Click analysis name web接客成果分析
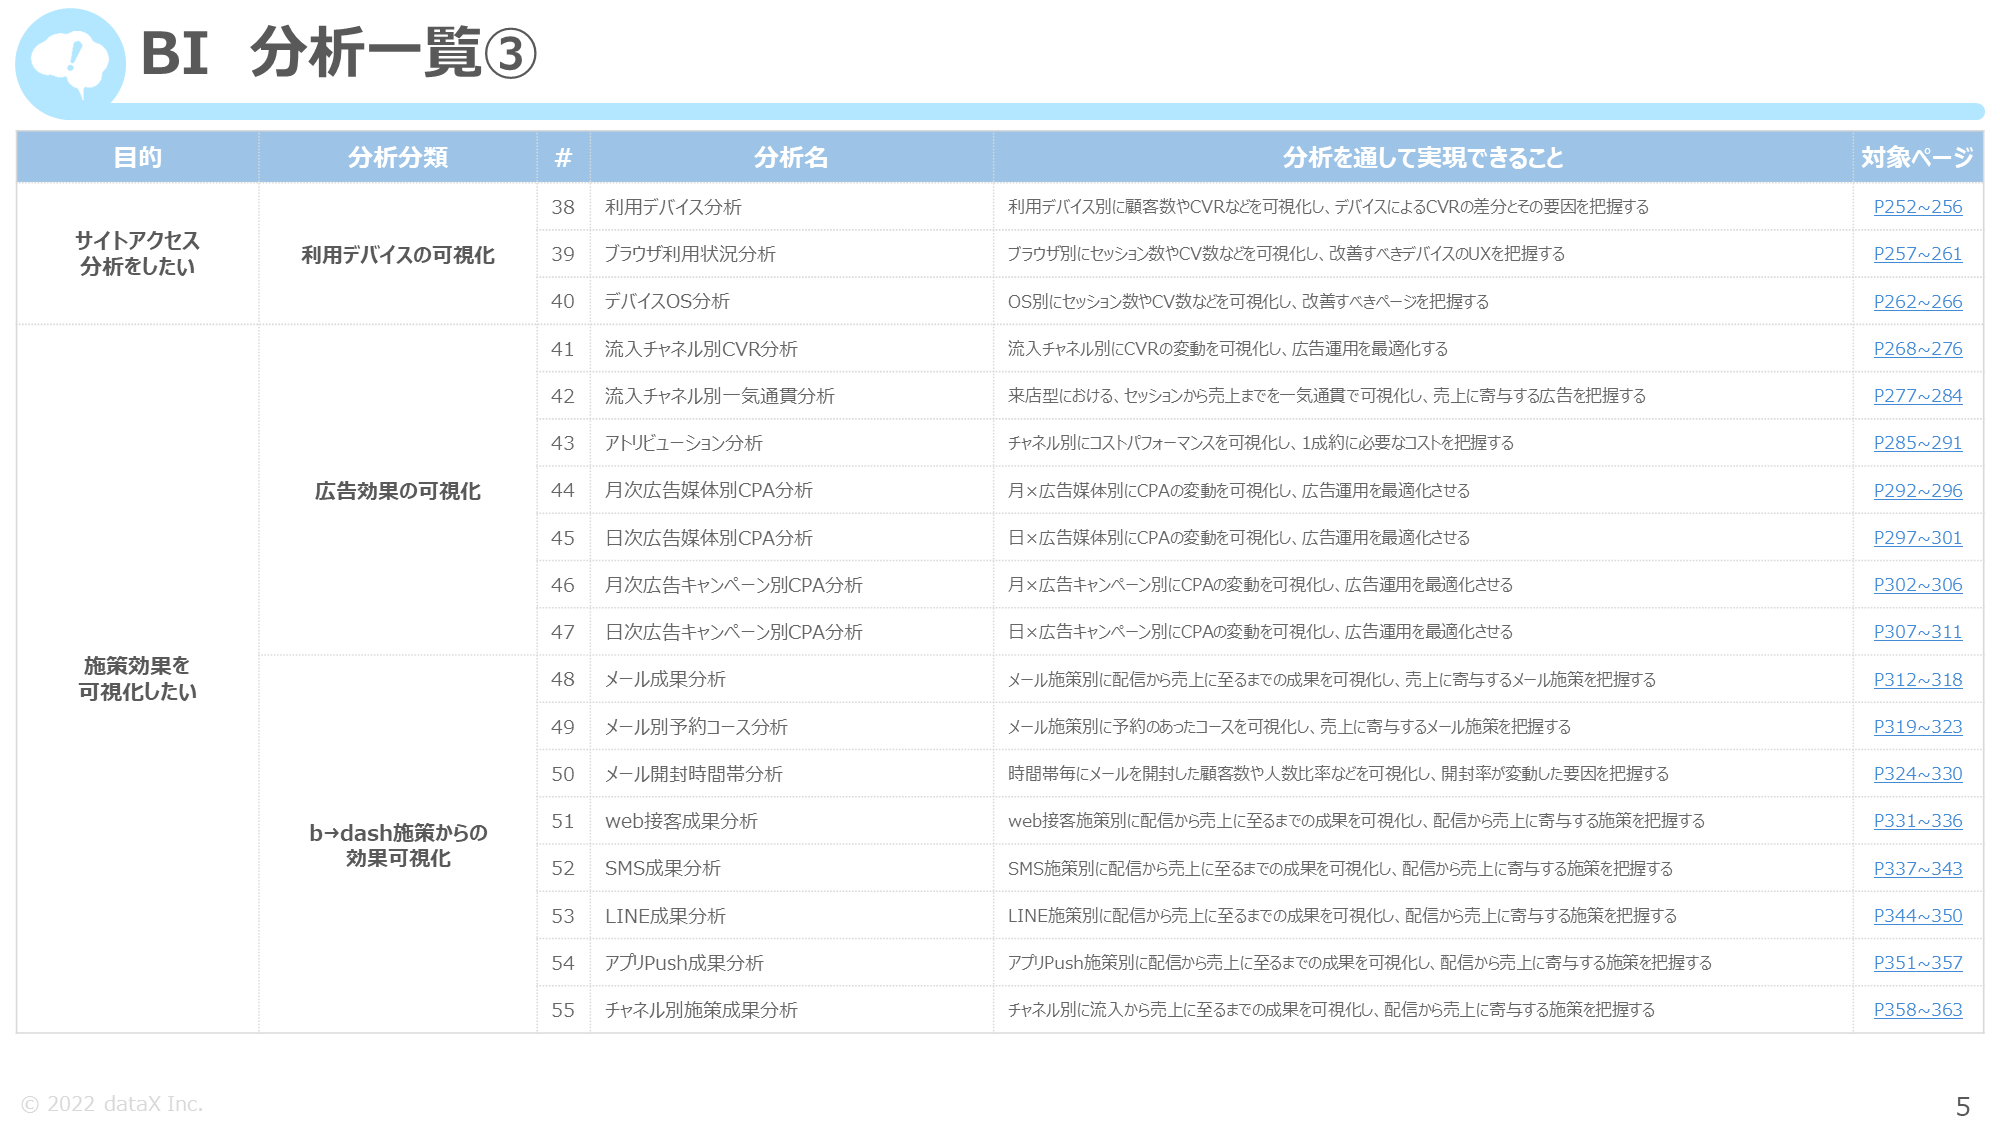The width and height of the screenshot is (2000, 1125). (681, 821)
